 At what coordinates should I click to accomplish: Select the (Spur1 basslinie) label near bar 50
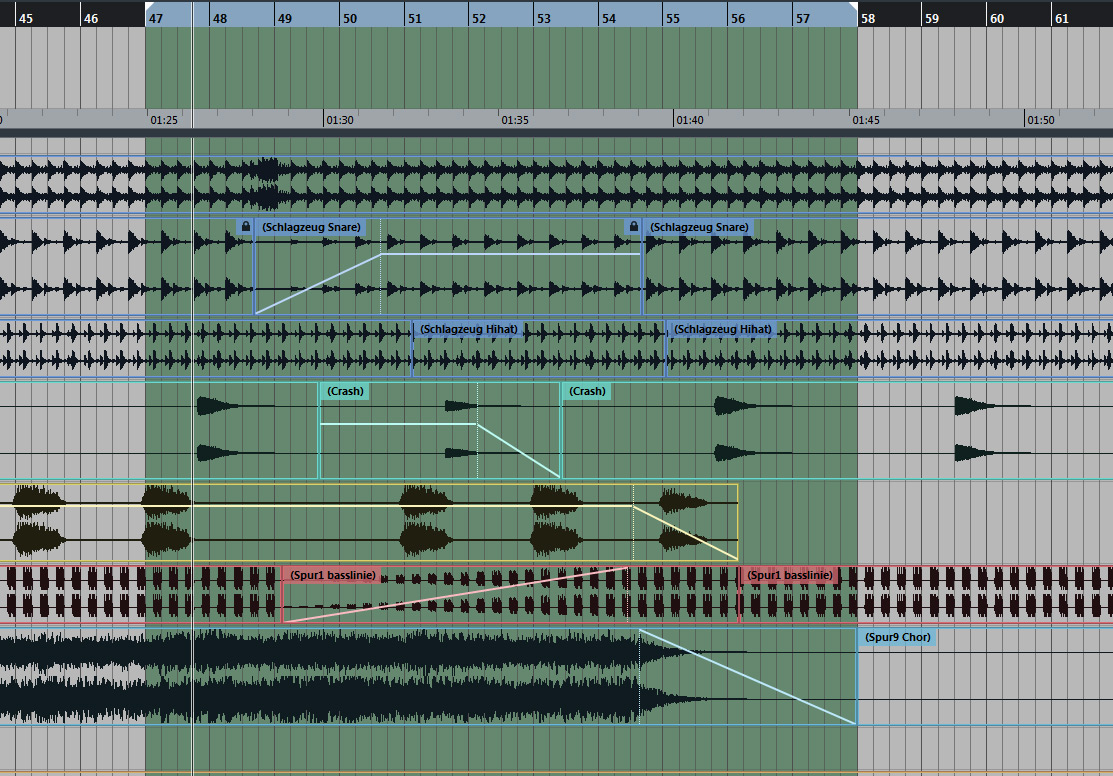coord(333,575)
